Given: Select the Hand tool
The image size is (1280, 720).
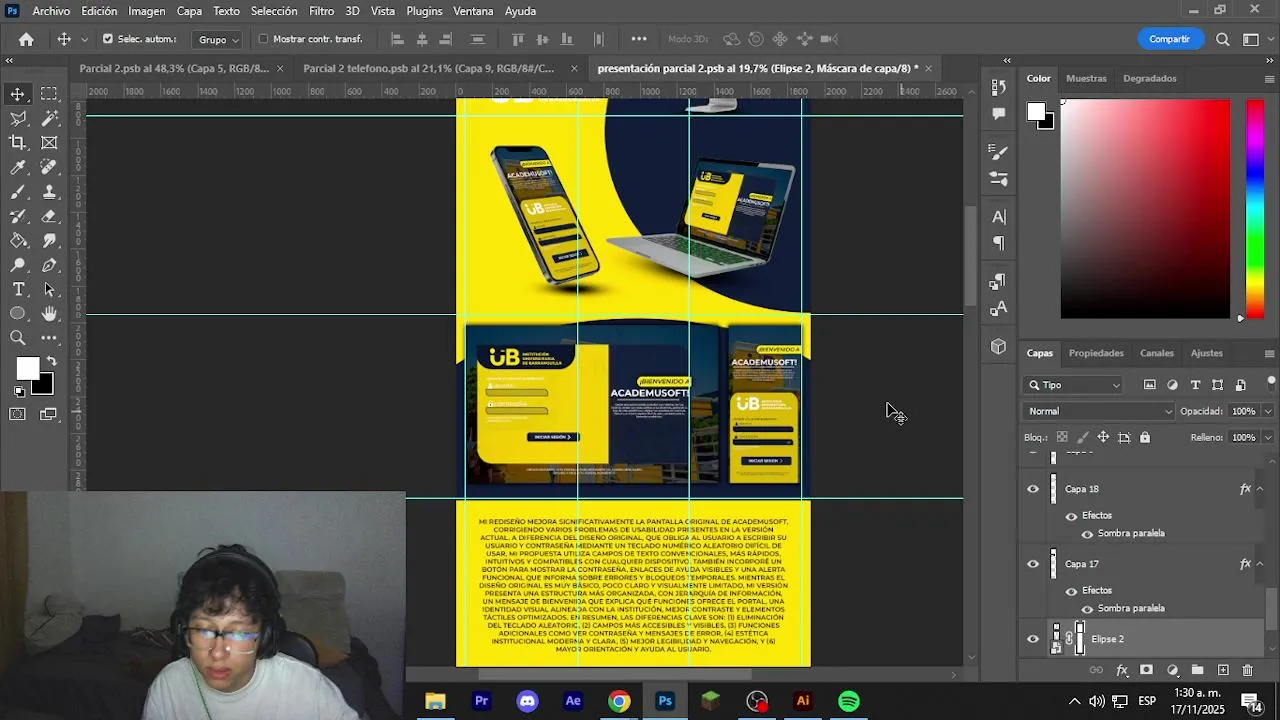Looking at the screenshot, I should tap(49, 314).
